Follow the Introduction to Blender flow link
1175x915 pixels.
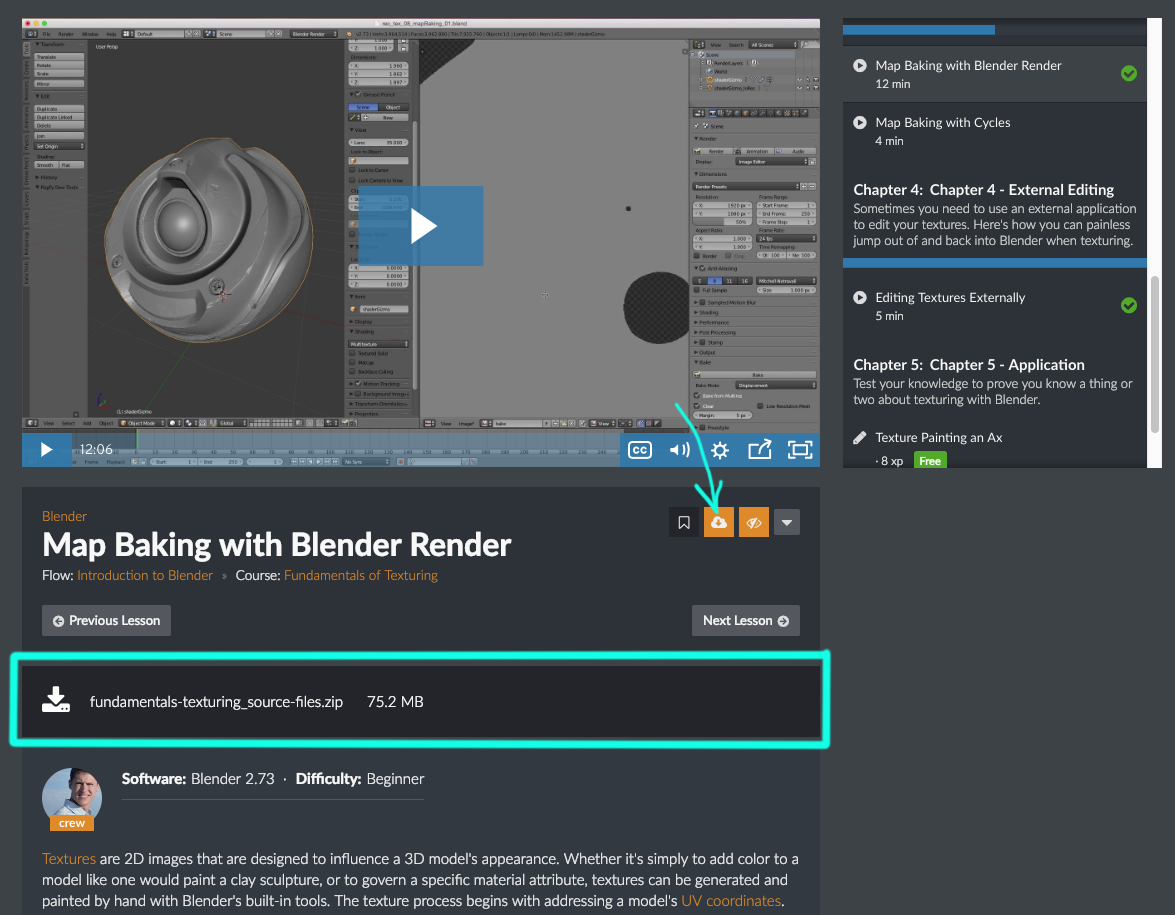coord(145,576)
